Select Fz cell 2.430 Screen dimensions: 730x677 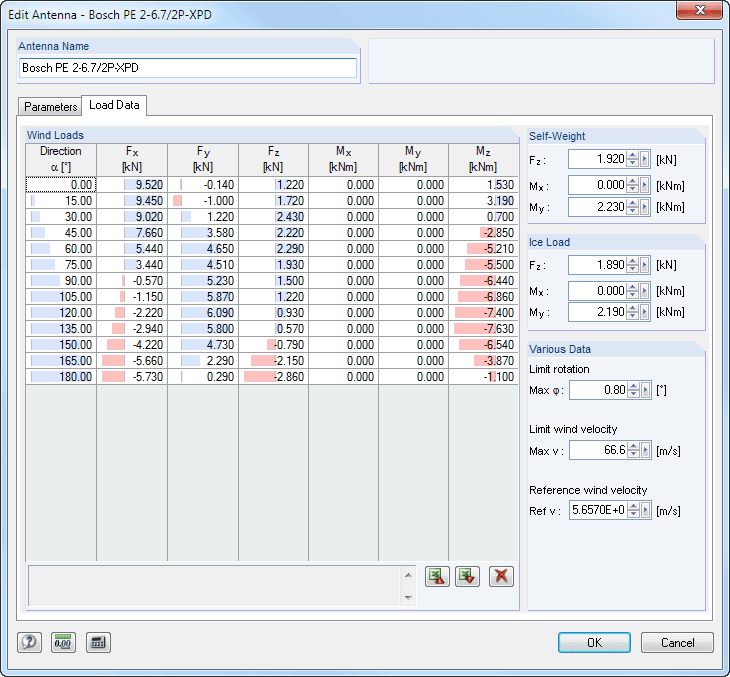(273, 217)
